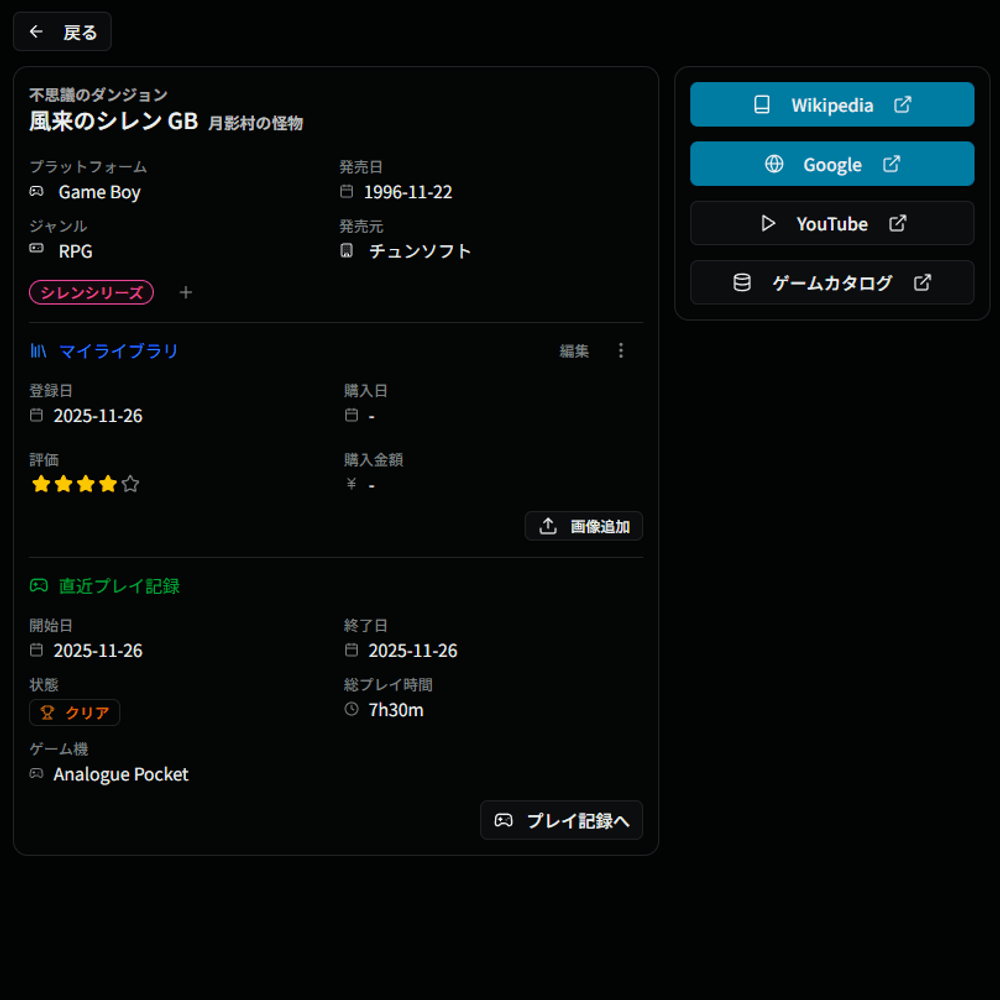Image resolution: width=1000 pixels, height=1000 pixels.
Task: Click the gamepad icon beside 直近プレイ記録
Action: [38, 585]
